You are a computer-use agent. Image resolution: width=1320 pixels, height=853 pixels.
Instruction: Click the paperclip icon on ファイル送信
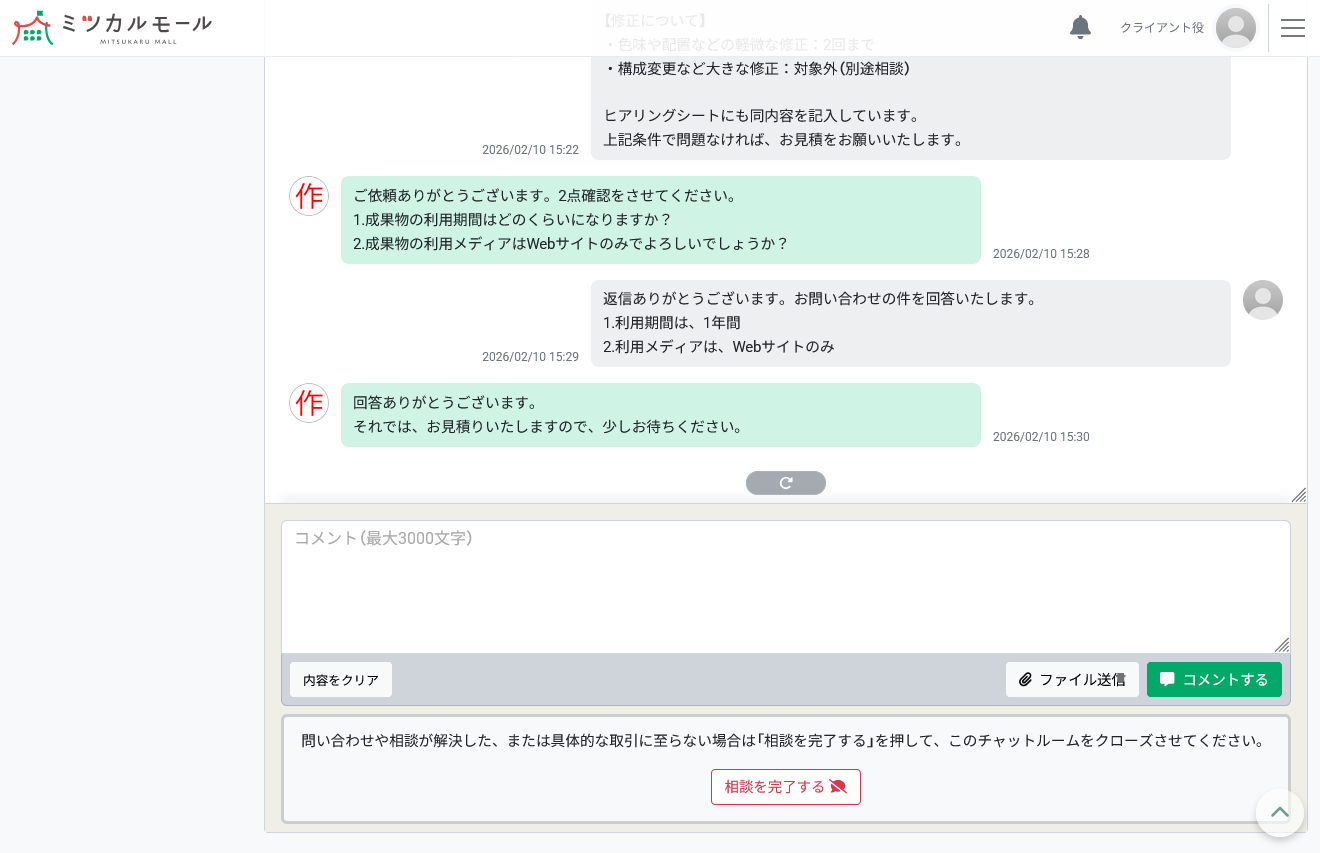point(1026,680)
